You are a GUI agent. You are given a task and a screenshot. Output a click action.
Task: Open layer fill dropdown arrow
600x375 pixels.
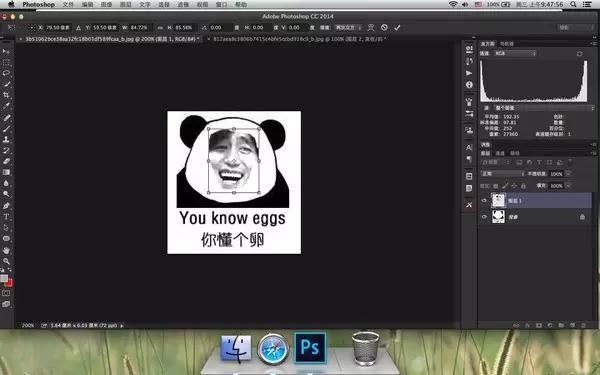pyautogui.click(x=568, y=186)
